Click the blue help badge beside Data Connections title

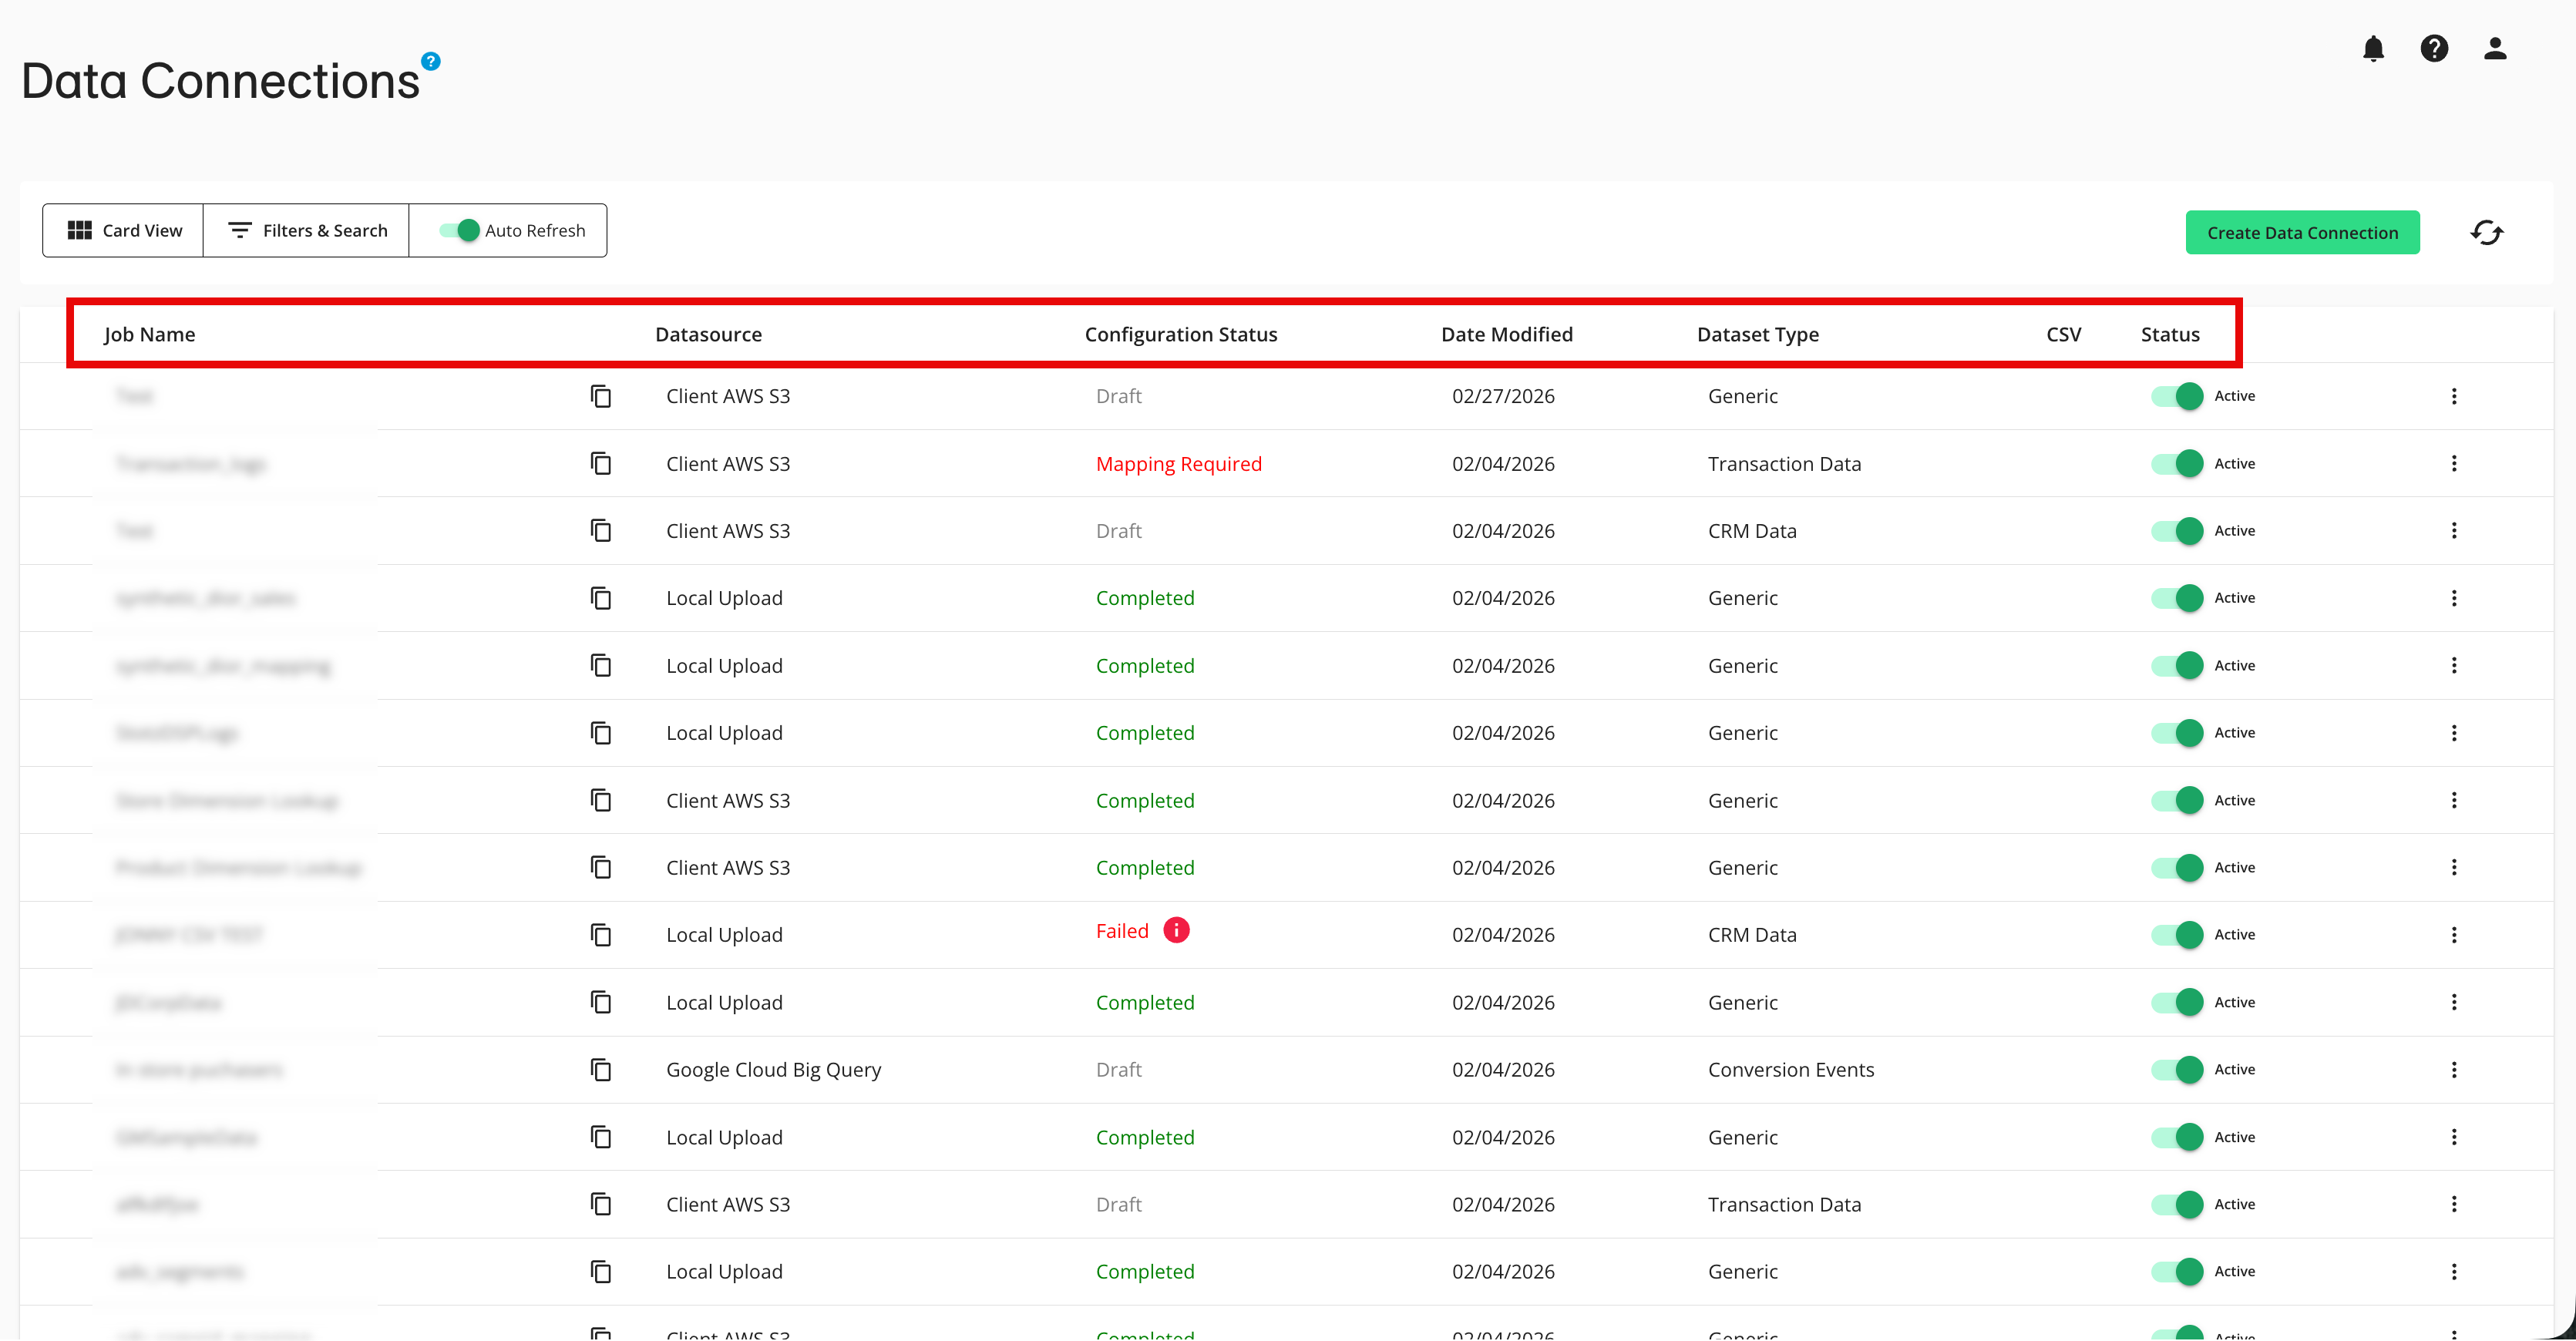[x=430, y=61]
